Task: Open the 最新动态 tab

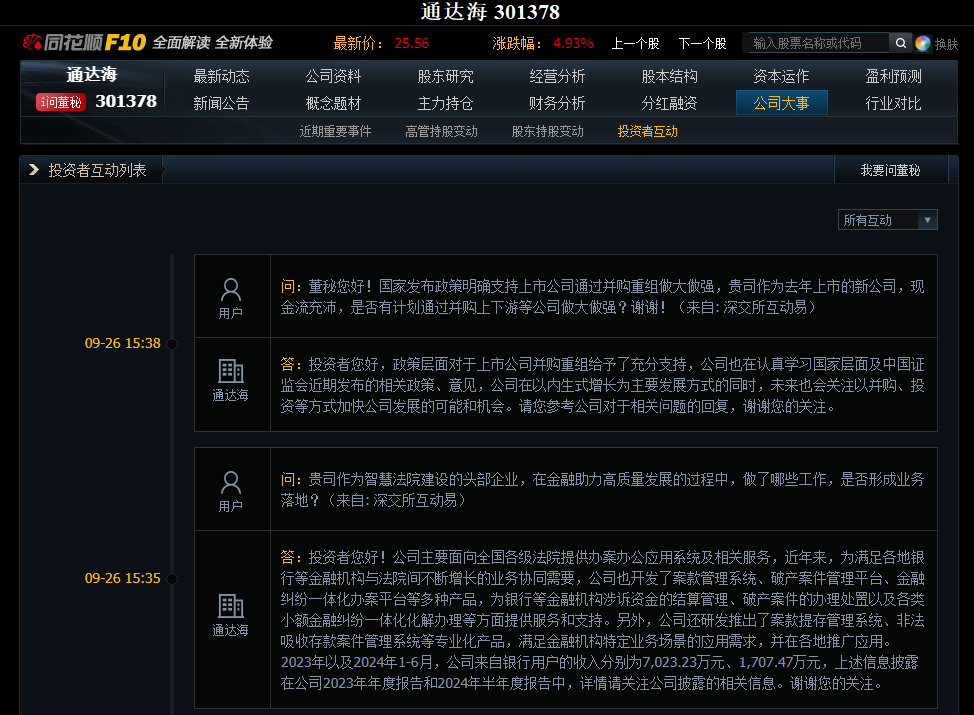Action: (221, 76)
